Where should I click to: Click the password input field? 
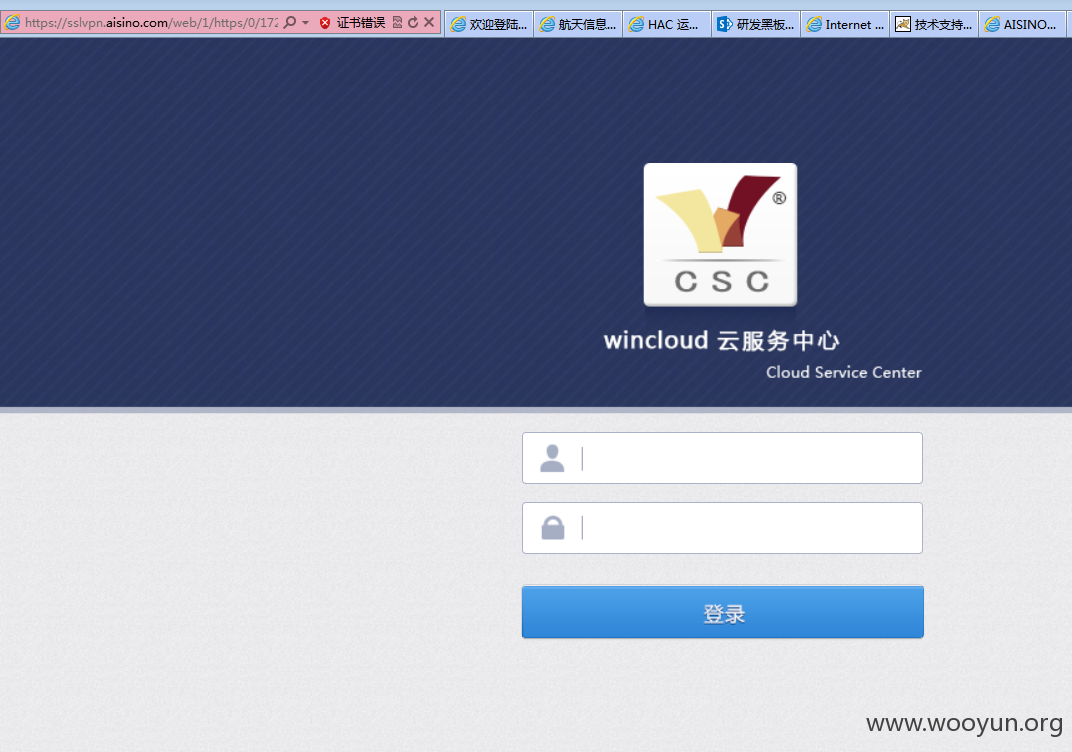[x=722, y=528]
